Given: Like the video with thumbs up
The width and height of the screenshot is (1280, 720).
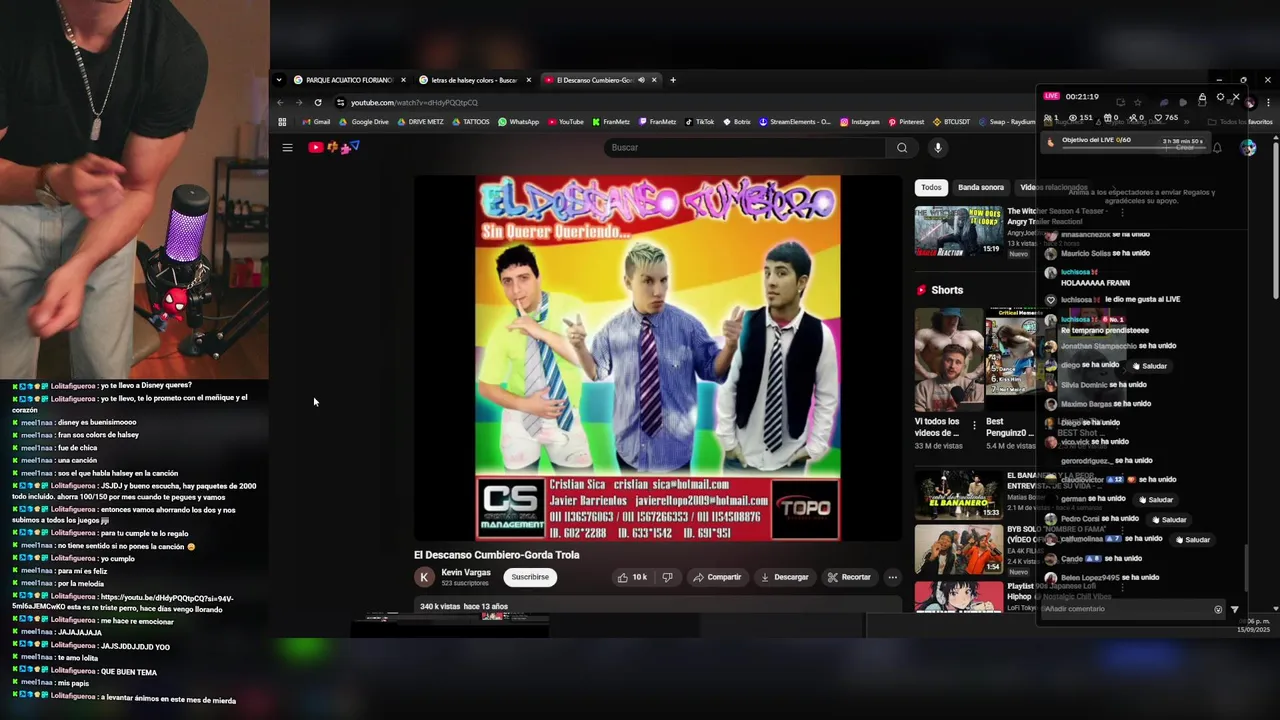Looking at the screenshot, I should [x=632, y=577].
